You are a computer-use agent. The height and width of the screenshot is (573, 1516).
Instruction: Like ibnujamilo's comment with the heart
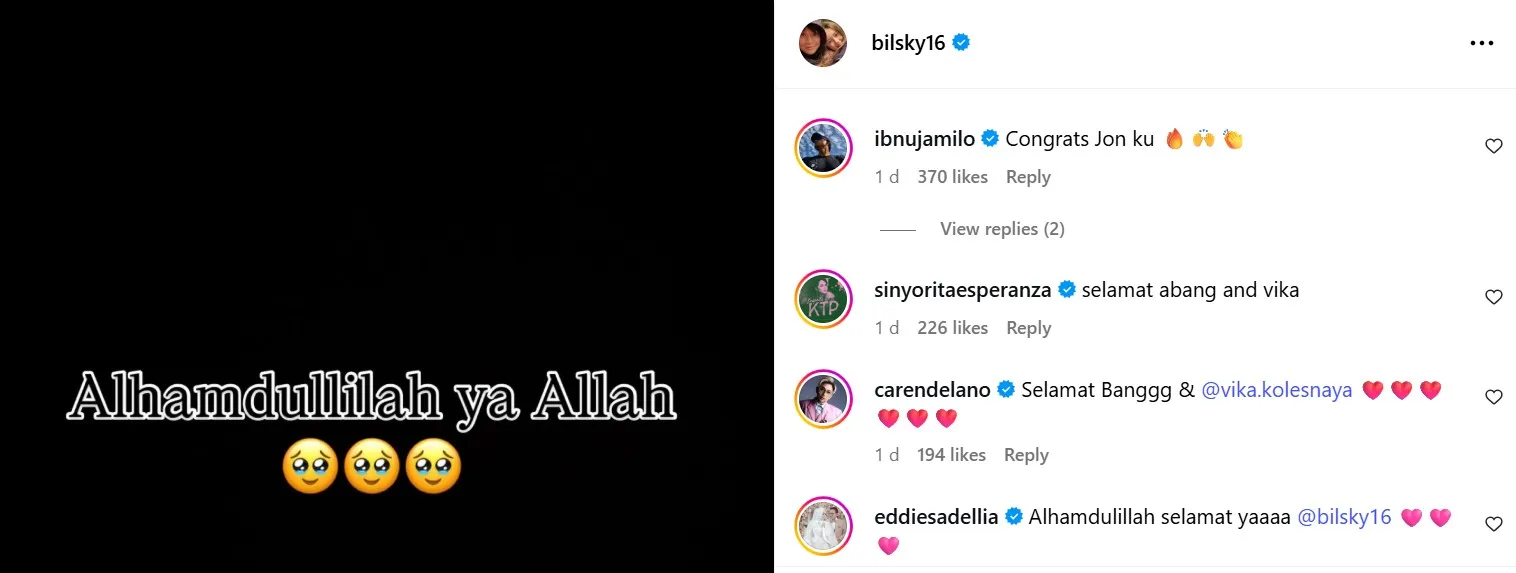tap(1493, 146)
